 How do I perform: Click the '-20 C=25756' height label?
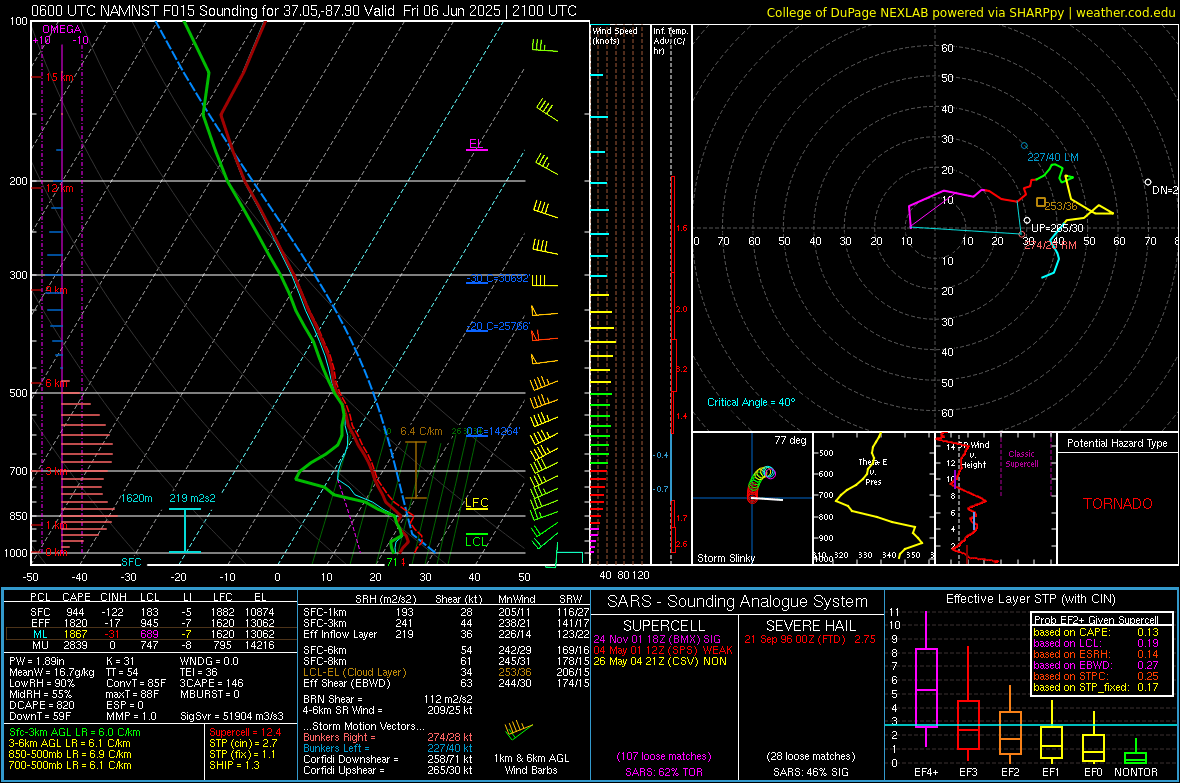(498, 326)
